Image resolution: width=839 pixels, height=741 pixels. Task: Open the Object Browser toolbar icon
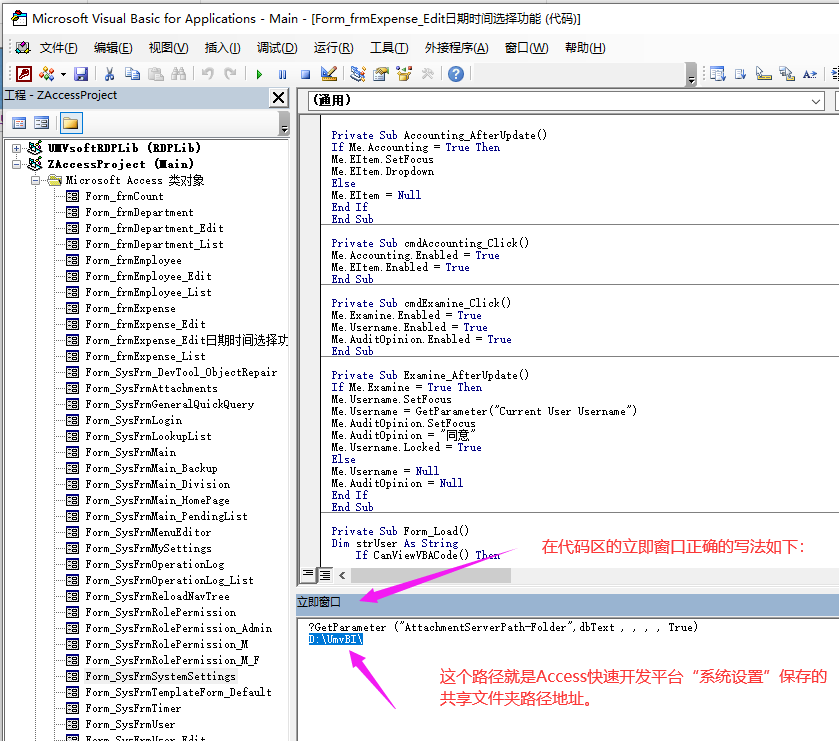[404, 74]
